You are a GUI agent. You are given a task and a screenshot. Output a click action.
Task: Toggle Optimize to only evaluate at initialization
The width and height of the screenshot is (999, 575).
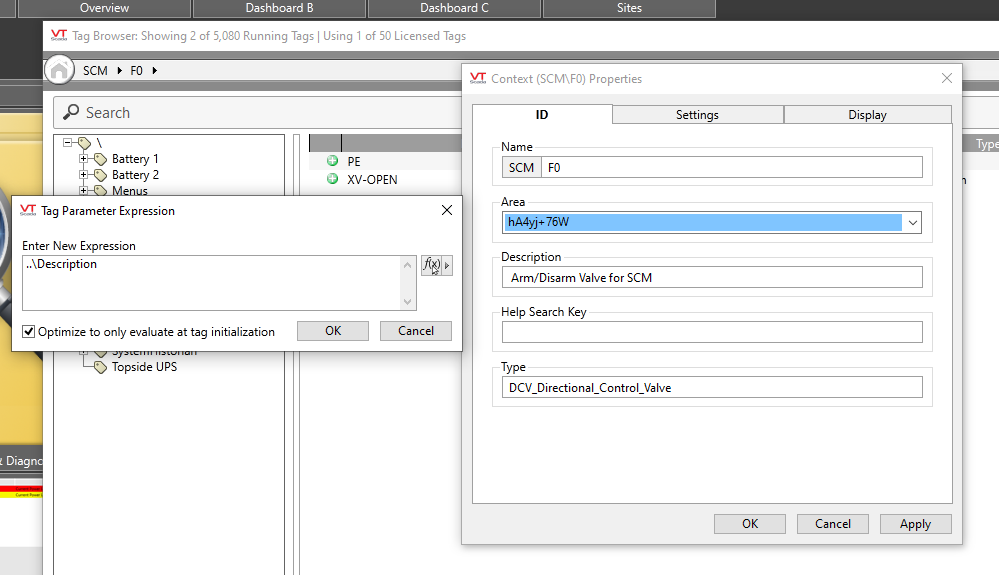pyautogui.click(x=29, y=331)
